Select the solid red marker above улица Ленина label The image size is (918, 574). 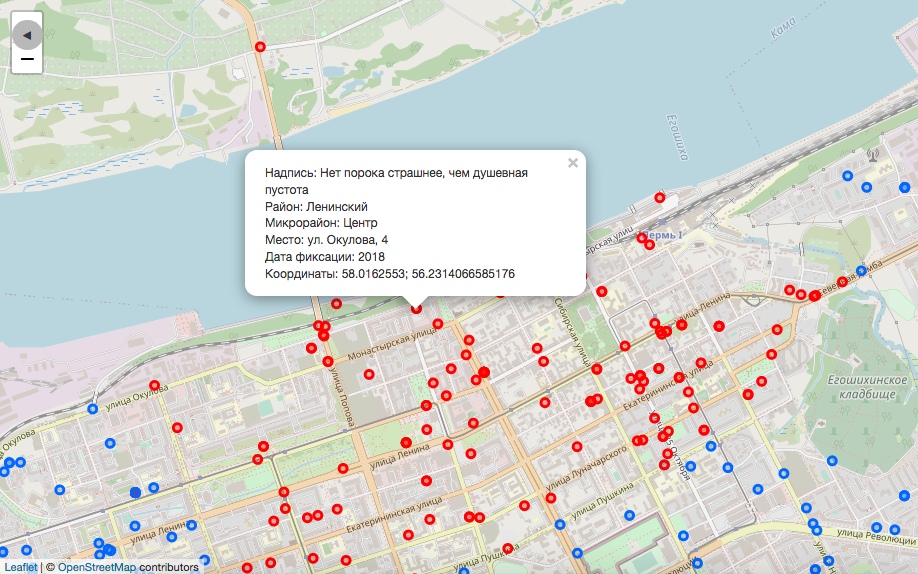pos(407,442)
